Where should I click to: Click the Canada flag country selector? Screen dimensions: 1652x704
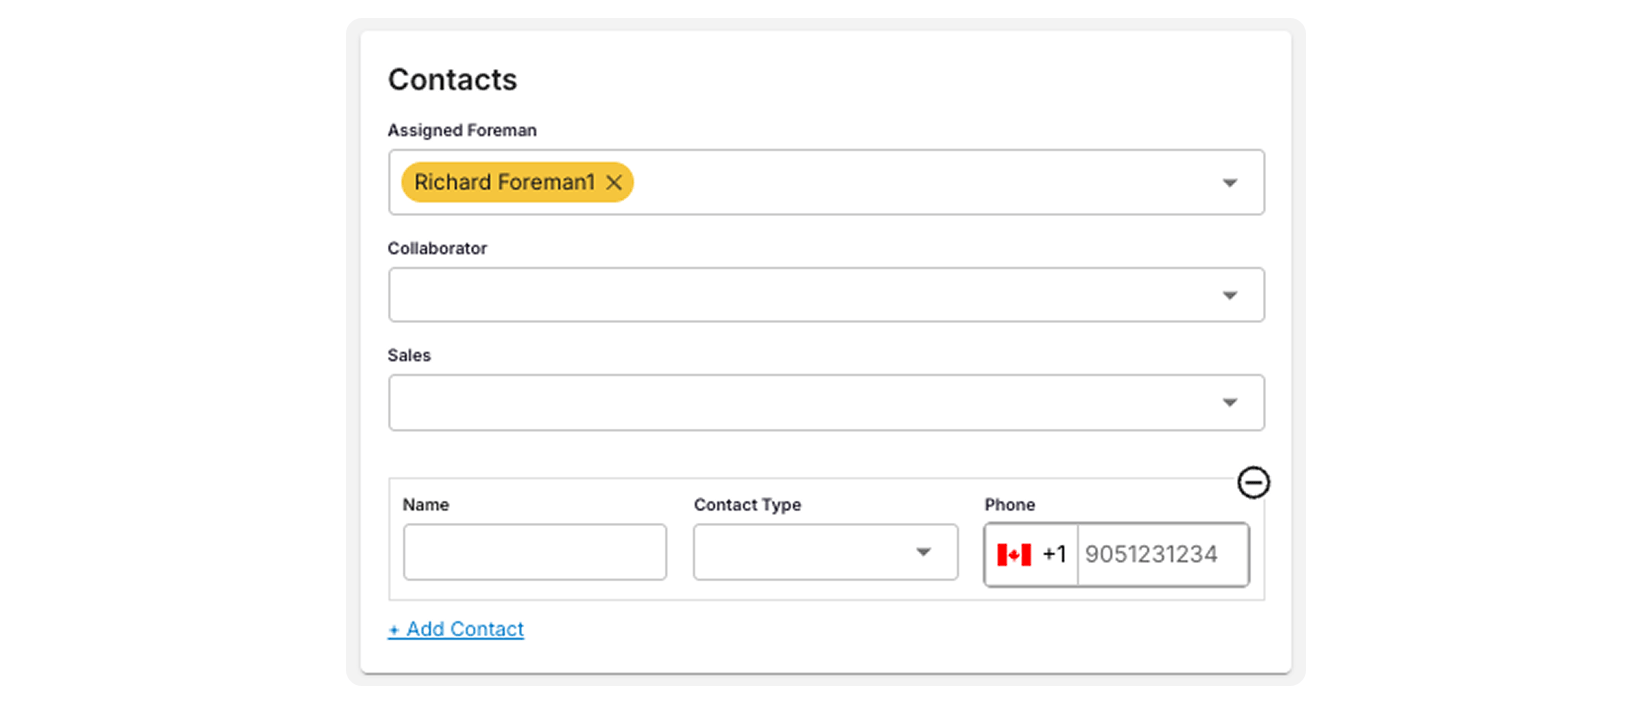click(1014, 554)
